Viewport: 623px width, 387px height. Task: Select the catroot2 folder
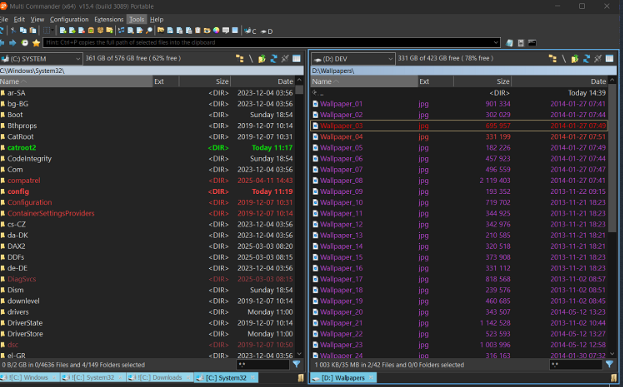pos(148,148)
